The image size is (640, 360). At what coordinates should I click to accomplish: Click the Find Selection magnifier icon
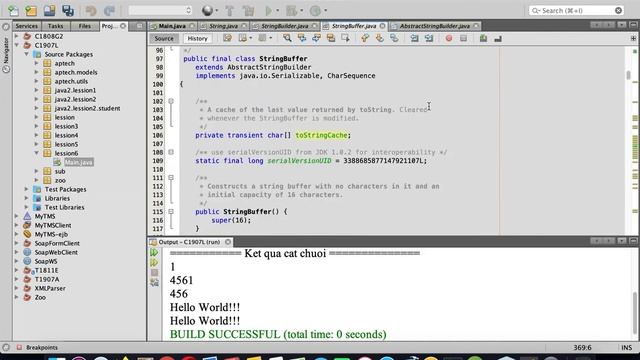click(x=287, y=38)
